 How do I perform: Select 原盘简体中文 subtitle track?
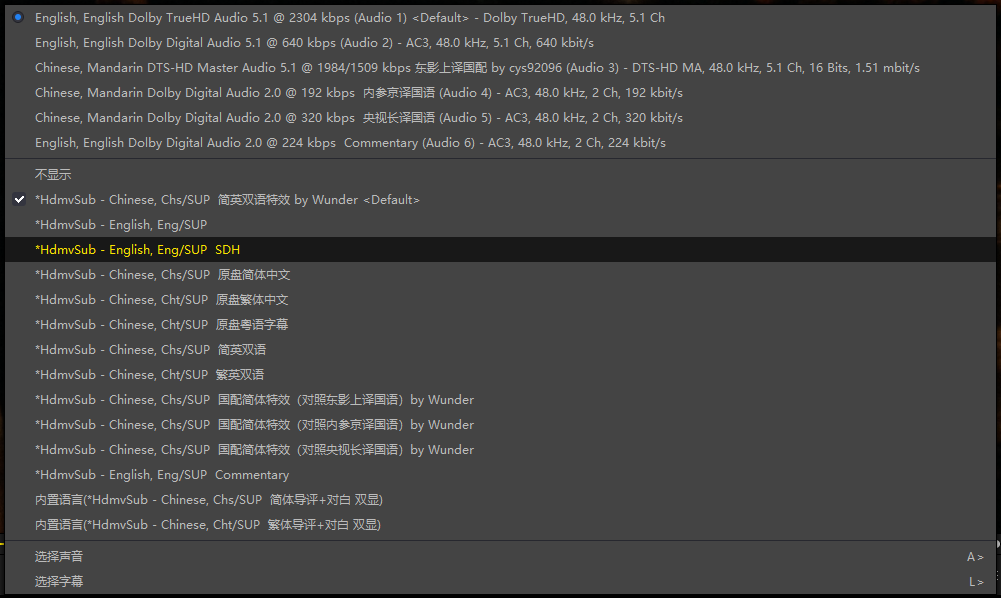coord(162,275)
